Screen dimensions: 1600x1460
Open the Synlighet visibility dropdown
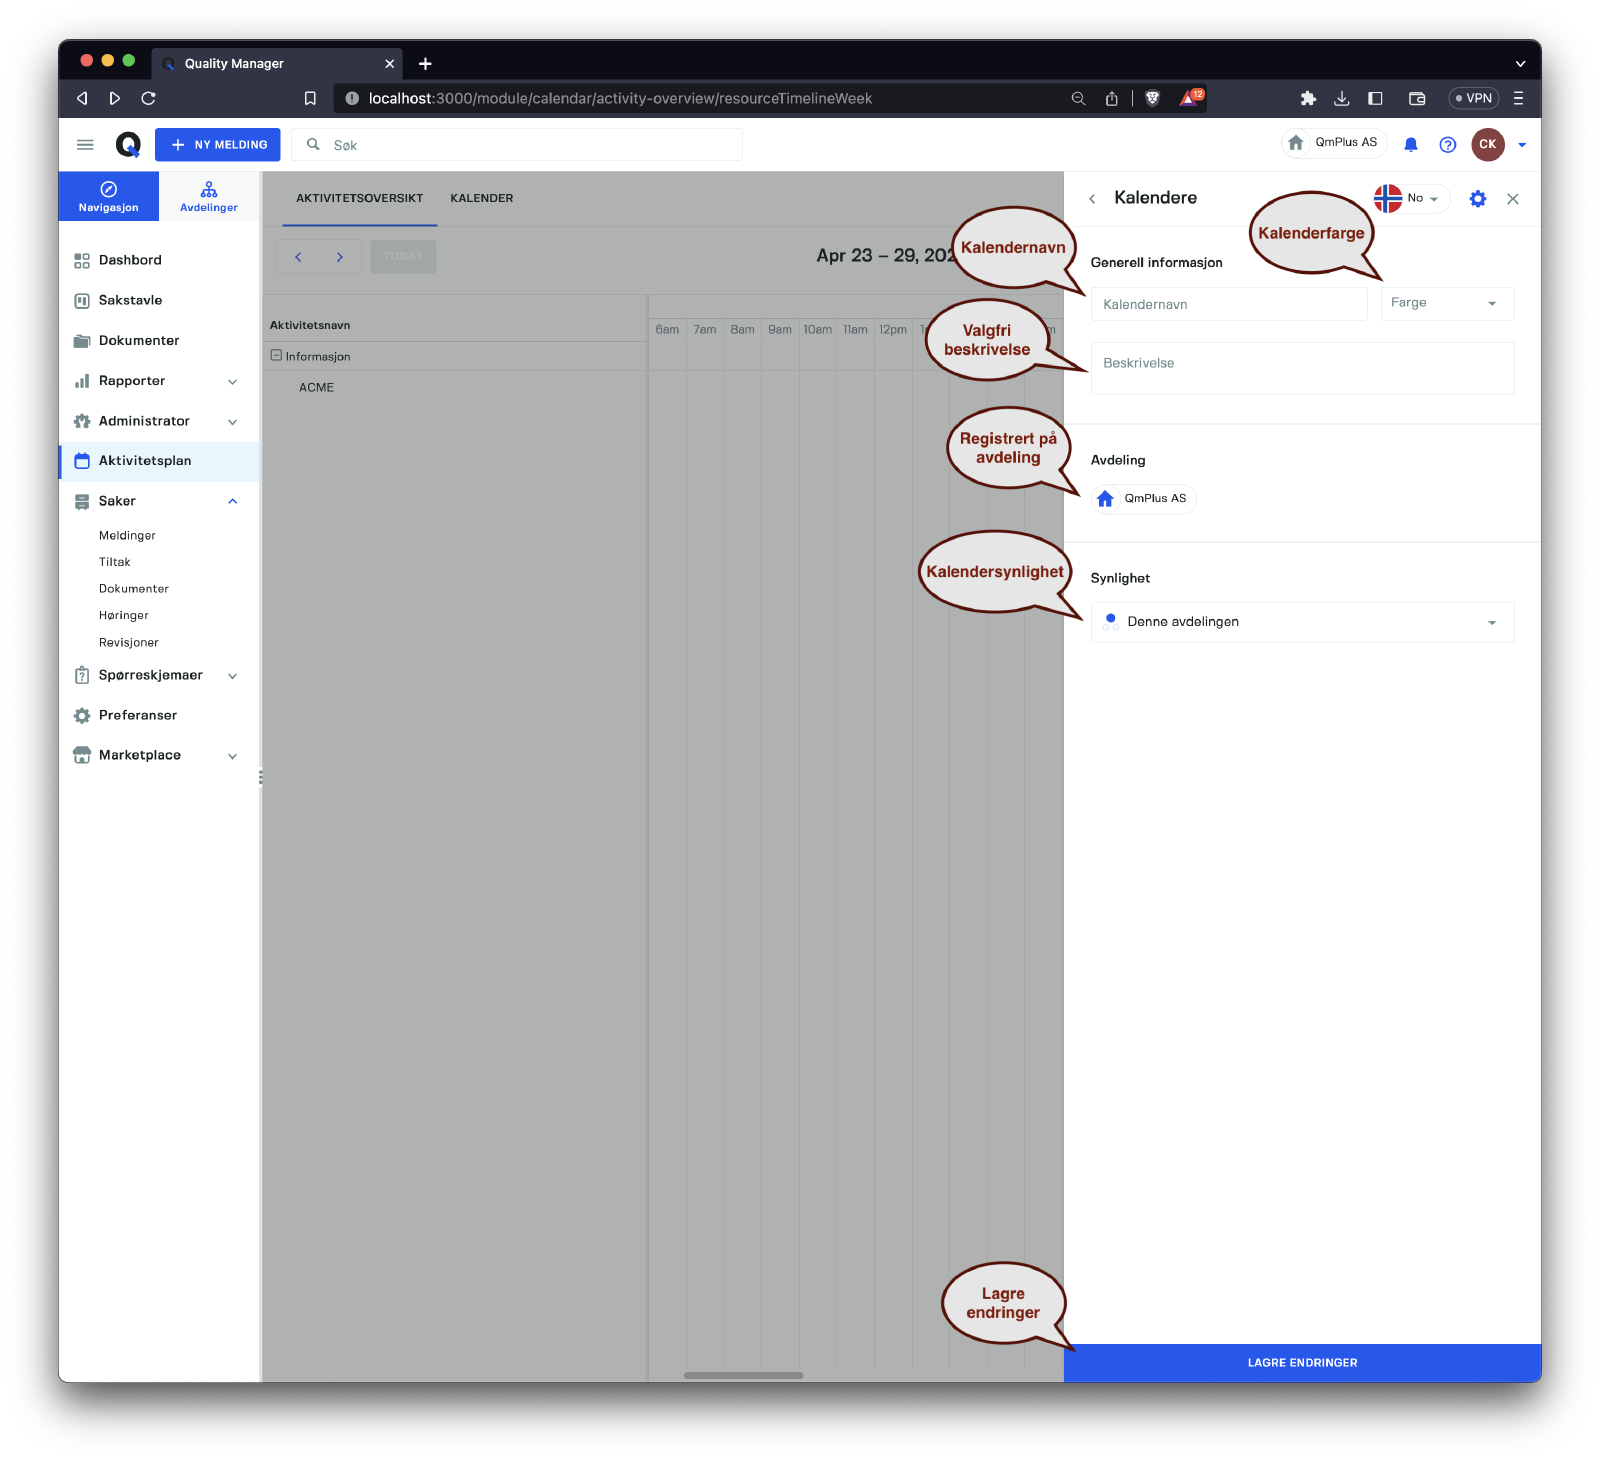pos(1301,622)
